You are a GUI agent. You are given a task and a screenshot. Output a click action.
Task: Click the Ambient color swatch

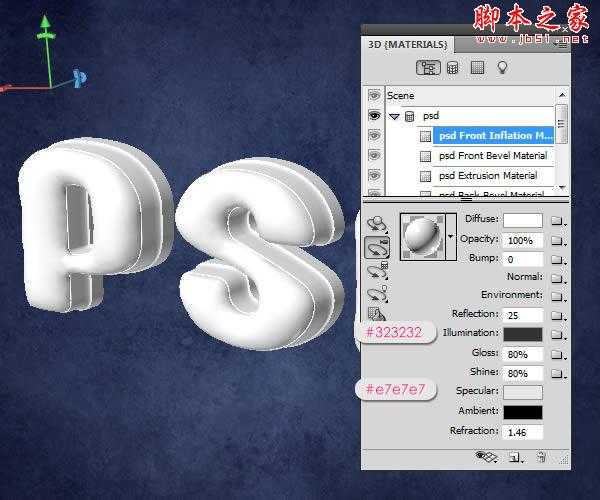click(x=523, y=412)
